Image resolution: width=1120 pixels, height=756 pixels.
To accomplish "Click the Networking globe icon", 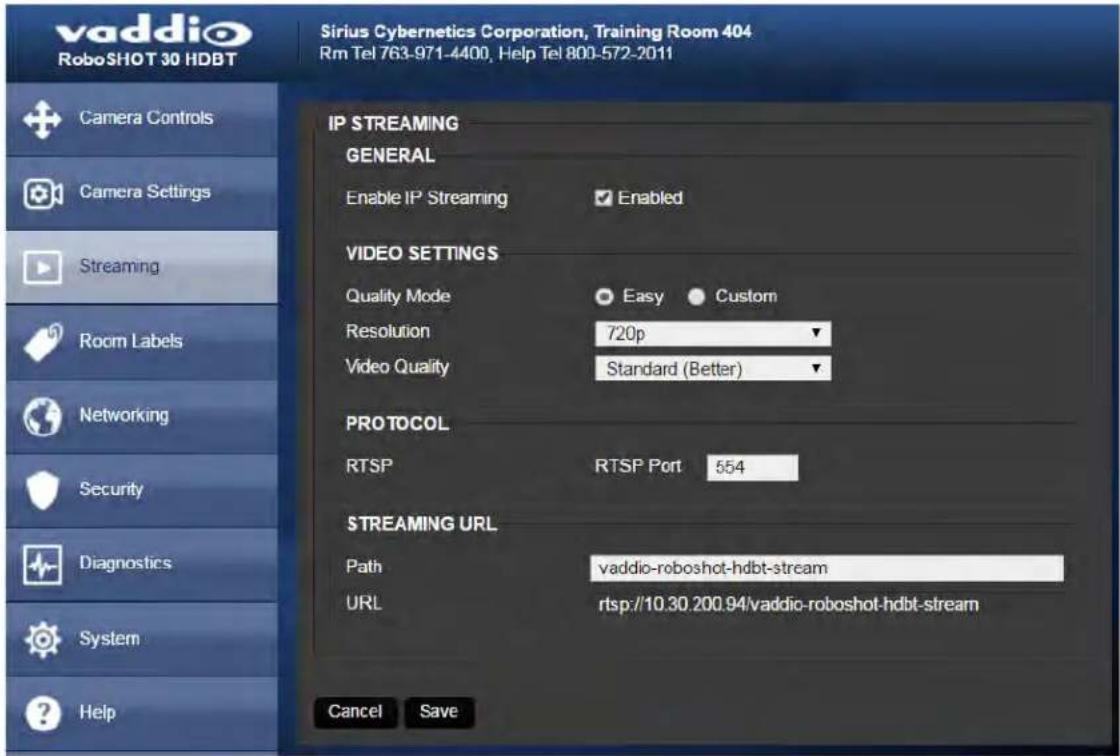I will point(43,417).
